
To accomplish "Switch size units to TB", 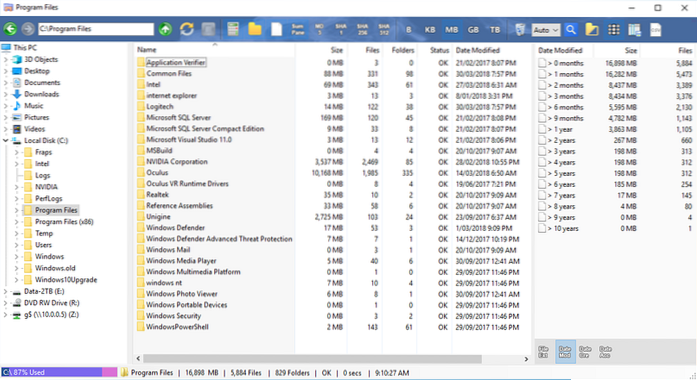I will click(495, 30).
